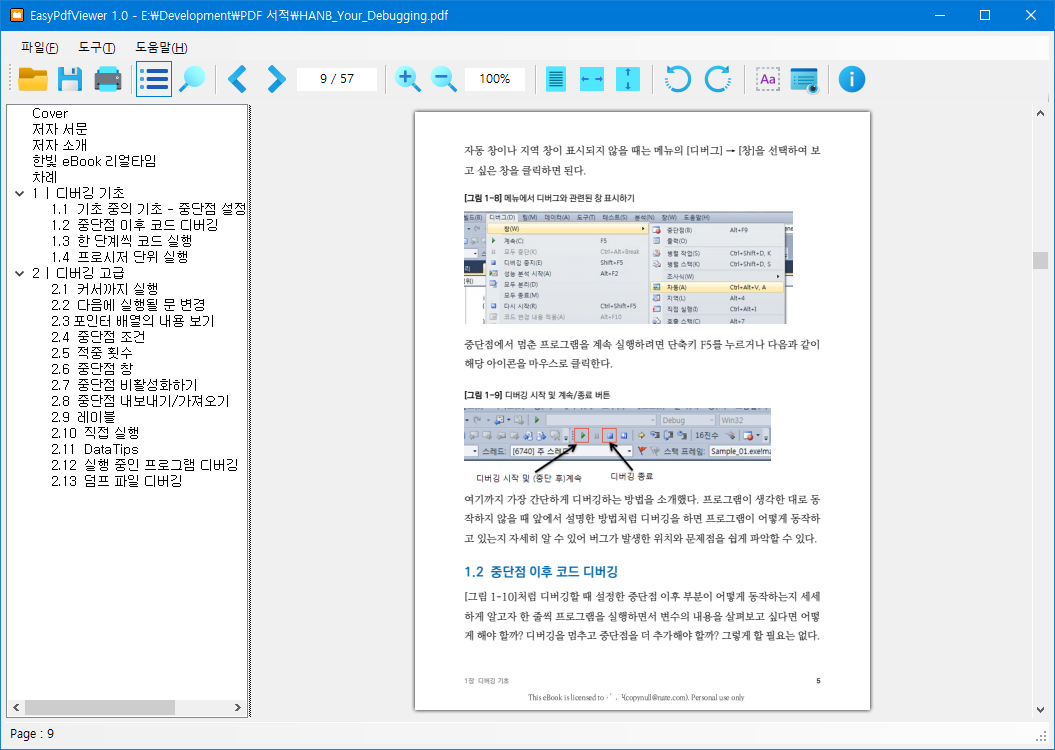The height and width of the screenshot is (750, 1055).
Task: Select the 차례 bookmark
Action: (x=45, y=178)
